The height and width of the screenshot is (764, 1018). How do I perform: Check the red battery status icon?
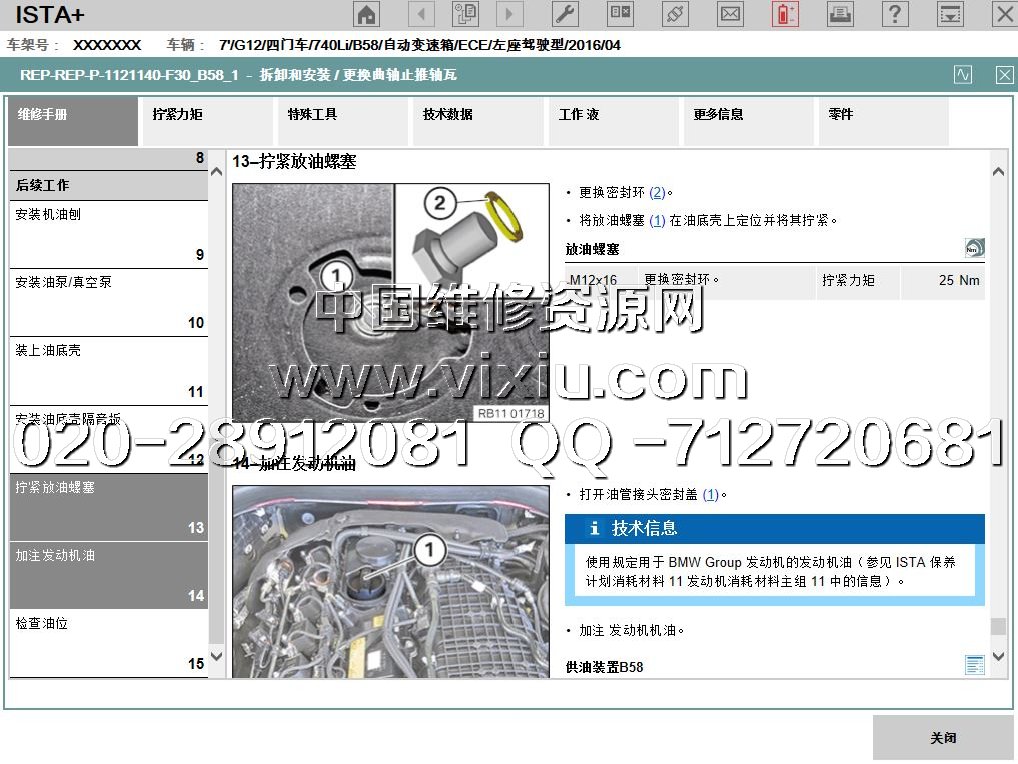click(x=785, y=14)
